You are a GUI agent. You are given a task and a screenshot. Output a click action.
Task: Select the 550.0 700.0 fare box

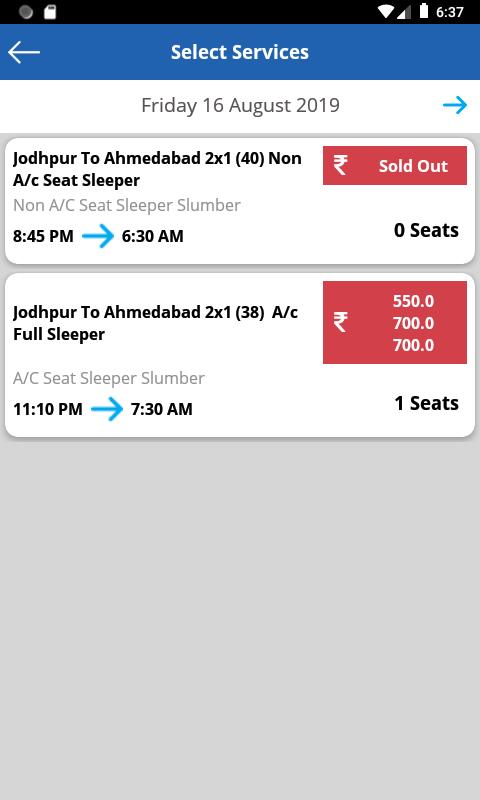pos(395,322)
